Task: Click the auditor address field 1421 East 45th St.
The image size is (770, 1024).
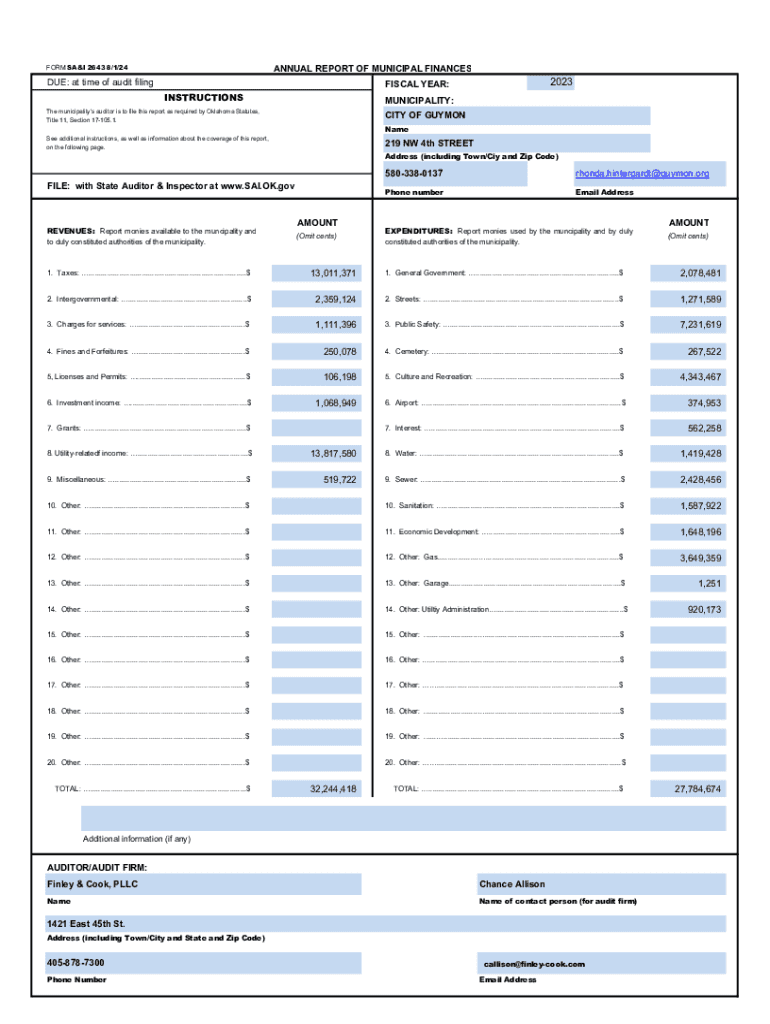Action: pyautogui.click(x=385, y=923)
